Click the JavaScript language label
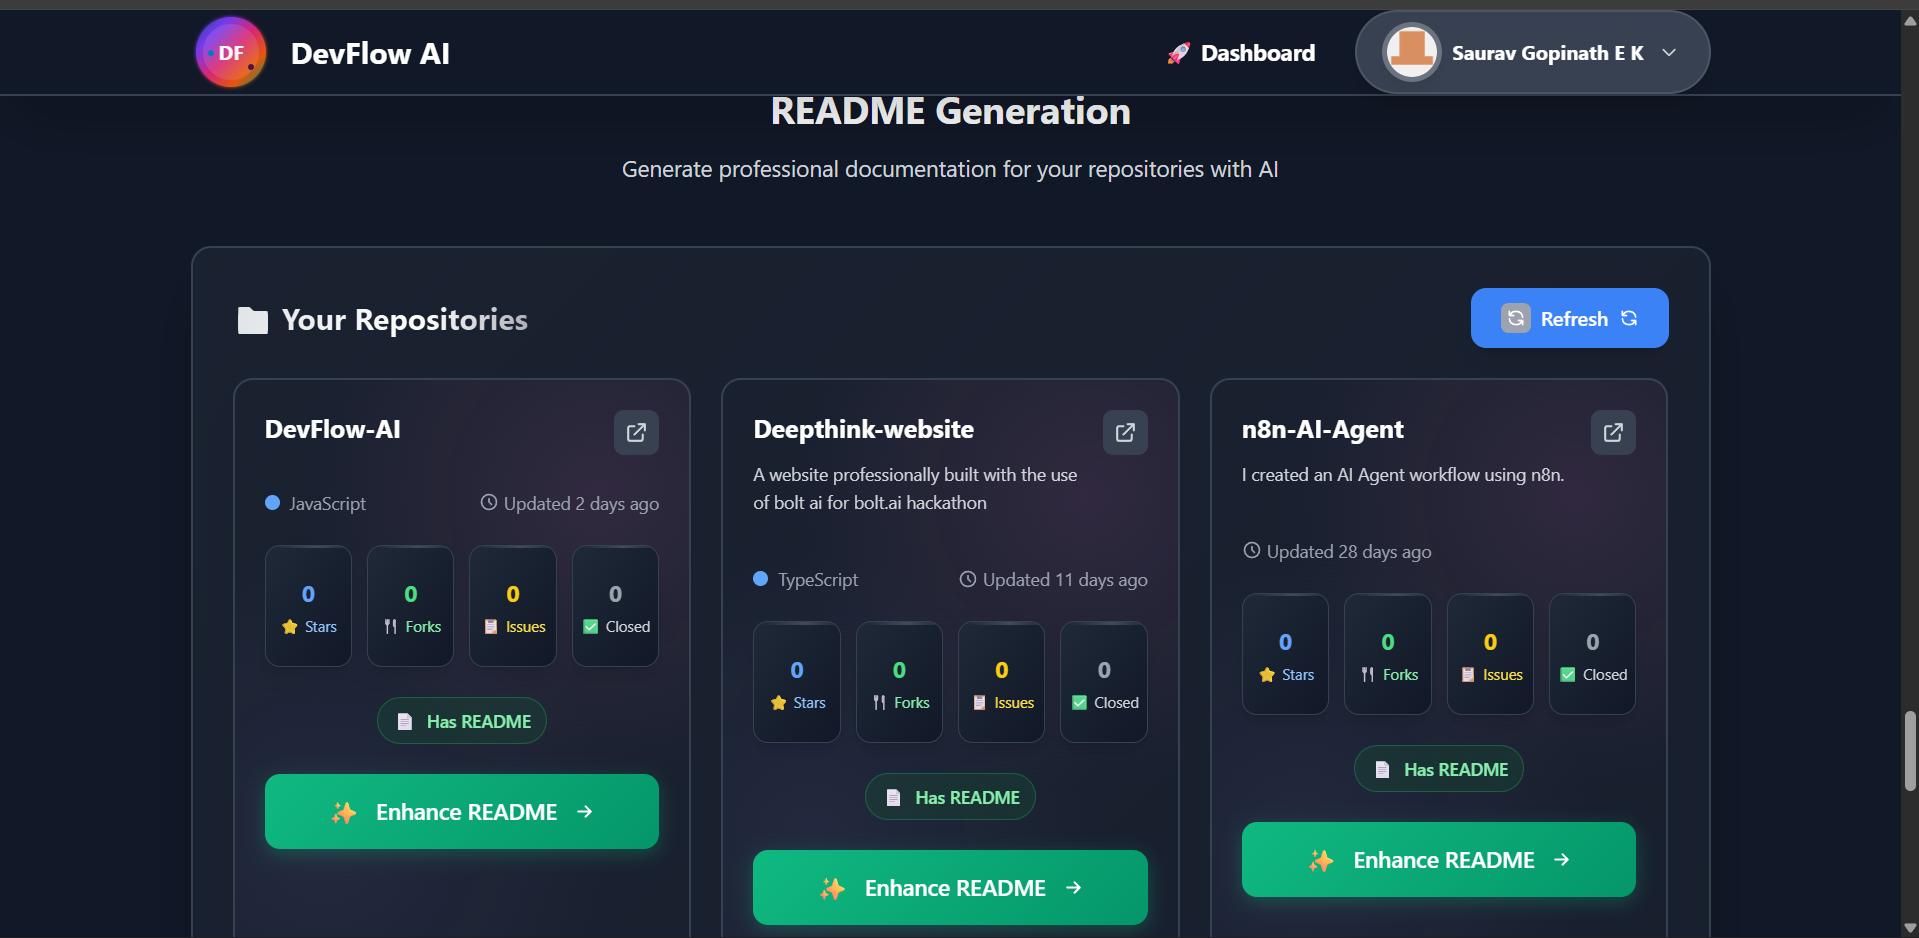The width and height of the screenshot is (1919, 938). 328,504
